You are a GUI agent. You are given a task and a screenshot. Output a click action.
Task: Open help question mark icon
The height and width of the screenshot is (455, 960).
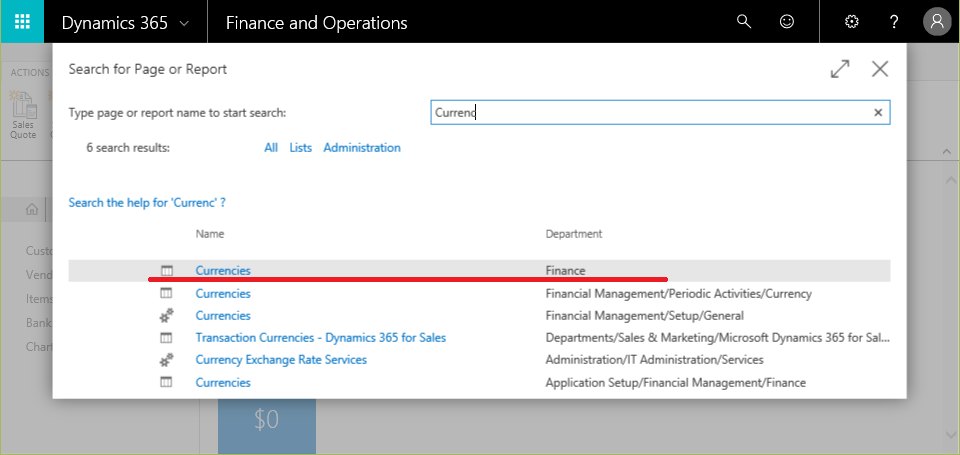click(894, 22)
